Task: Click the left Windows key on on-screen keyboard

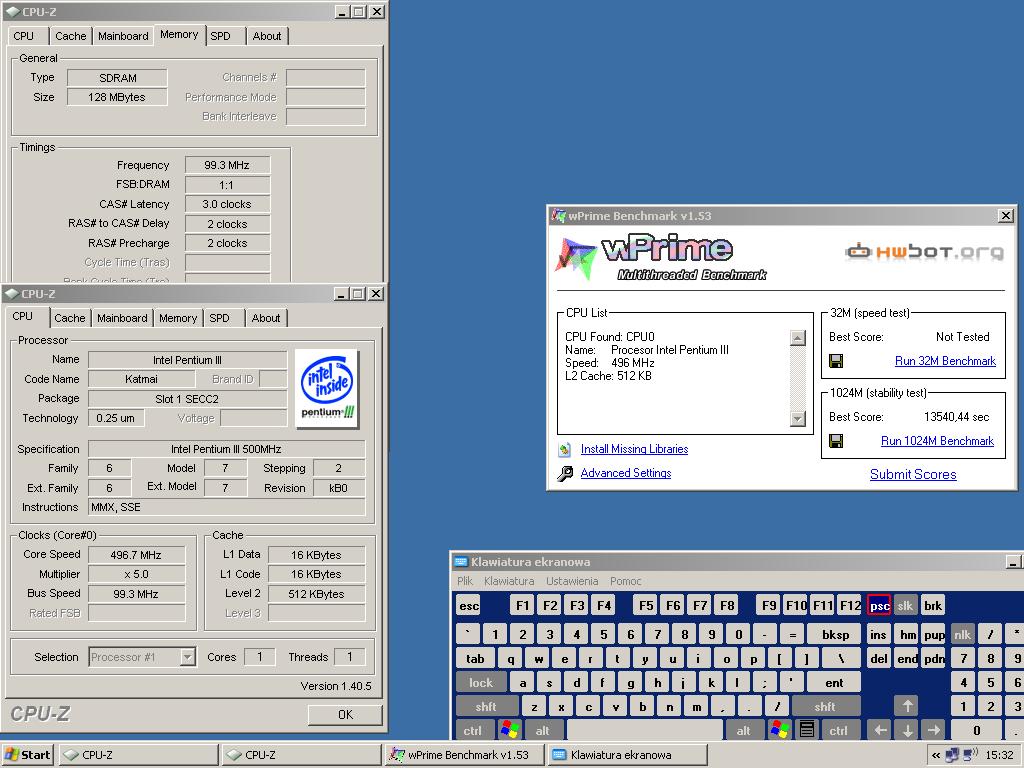Action: pos(509,729)
